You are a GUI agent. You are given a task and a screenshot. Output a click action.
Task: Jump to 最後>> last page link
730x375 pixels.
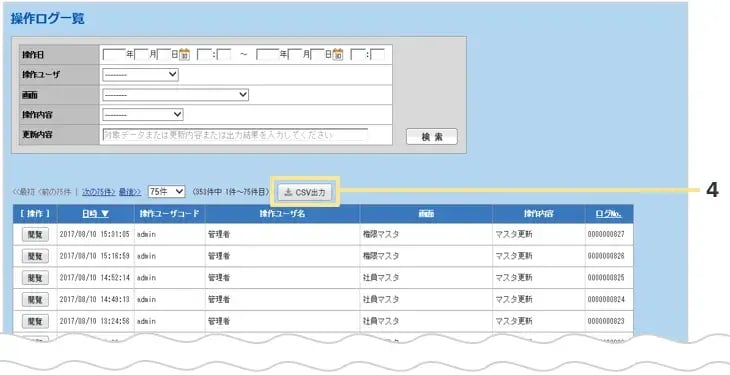130,192
